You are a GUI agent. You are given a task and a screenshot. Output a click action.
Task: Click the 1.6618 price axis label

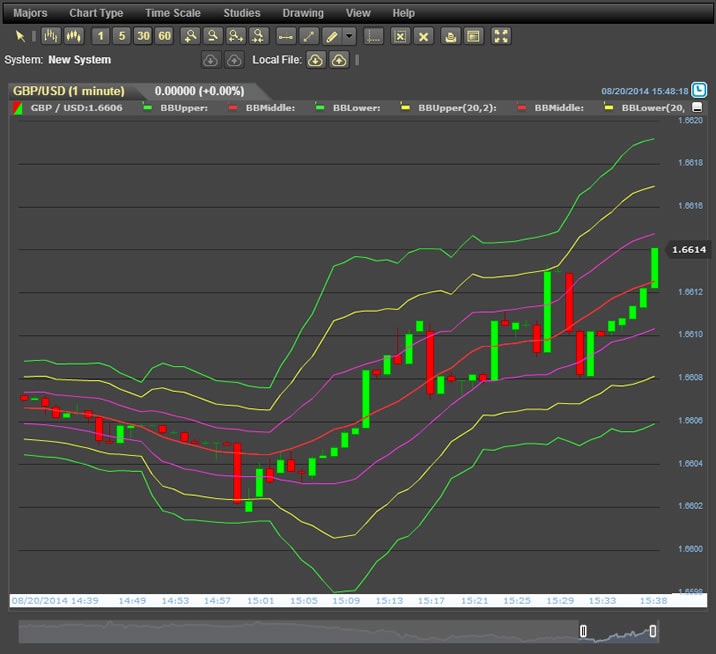click(690, 163)
